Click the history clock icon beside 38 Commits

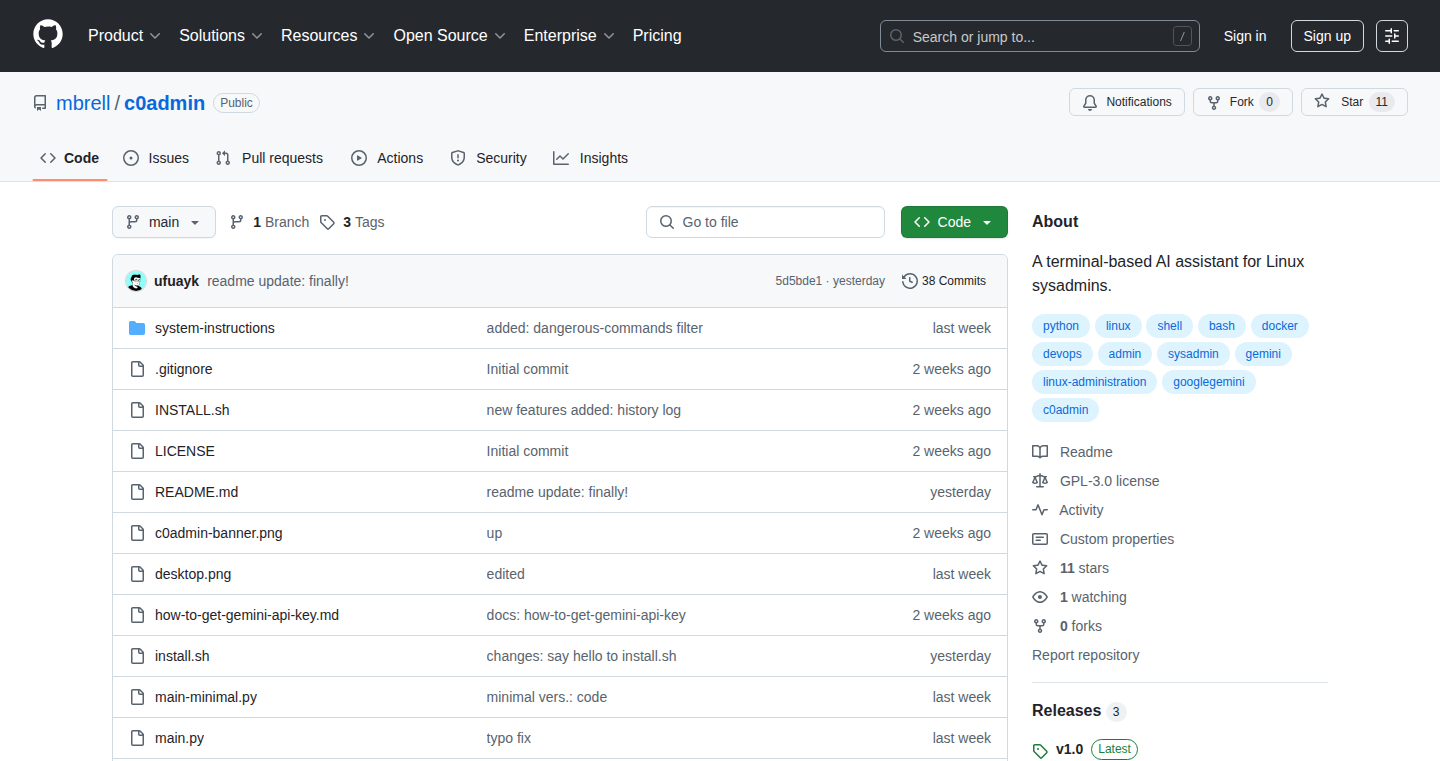point(910,281)
